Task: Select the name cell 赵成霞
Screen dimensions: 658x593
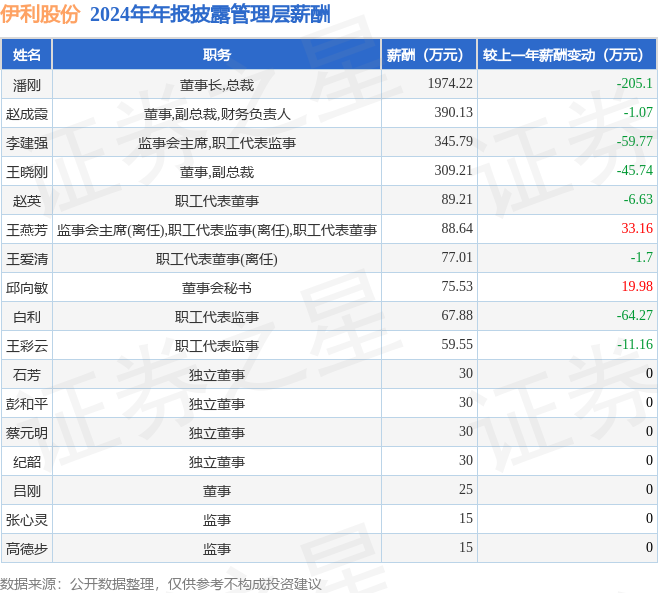Action: pos(27,114)
